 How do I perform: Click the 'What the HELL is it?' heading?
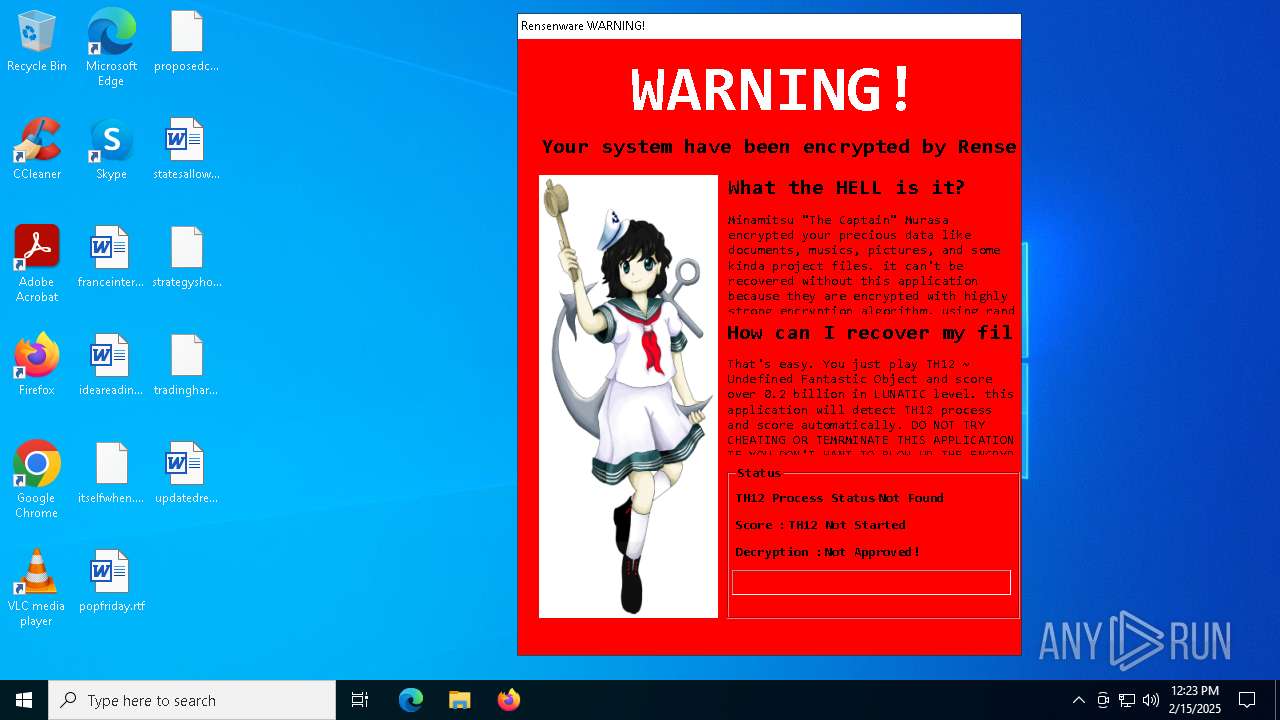click(x=846, y=188)
